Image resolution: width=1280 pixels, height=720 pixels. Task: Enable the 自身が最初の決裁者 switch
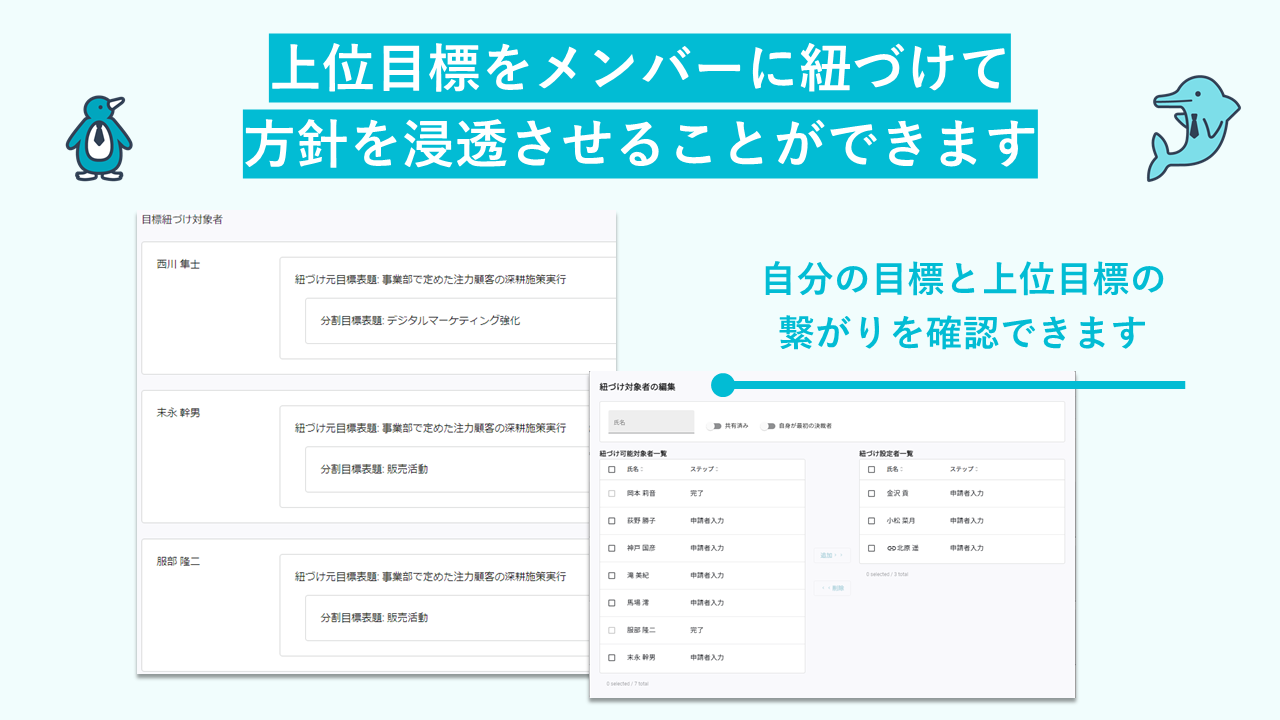click(768, 426)
